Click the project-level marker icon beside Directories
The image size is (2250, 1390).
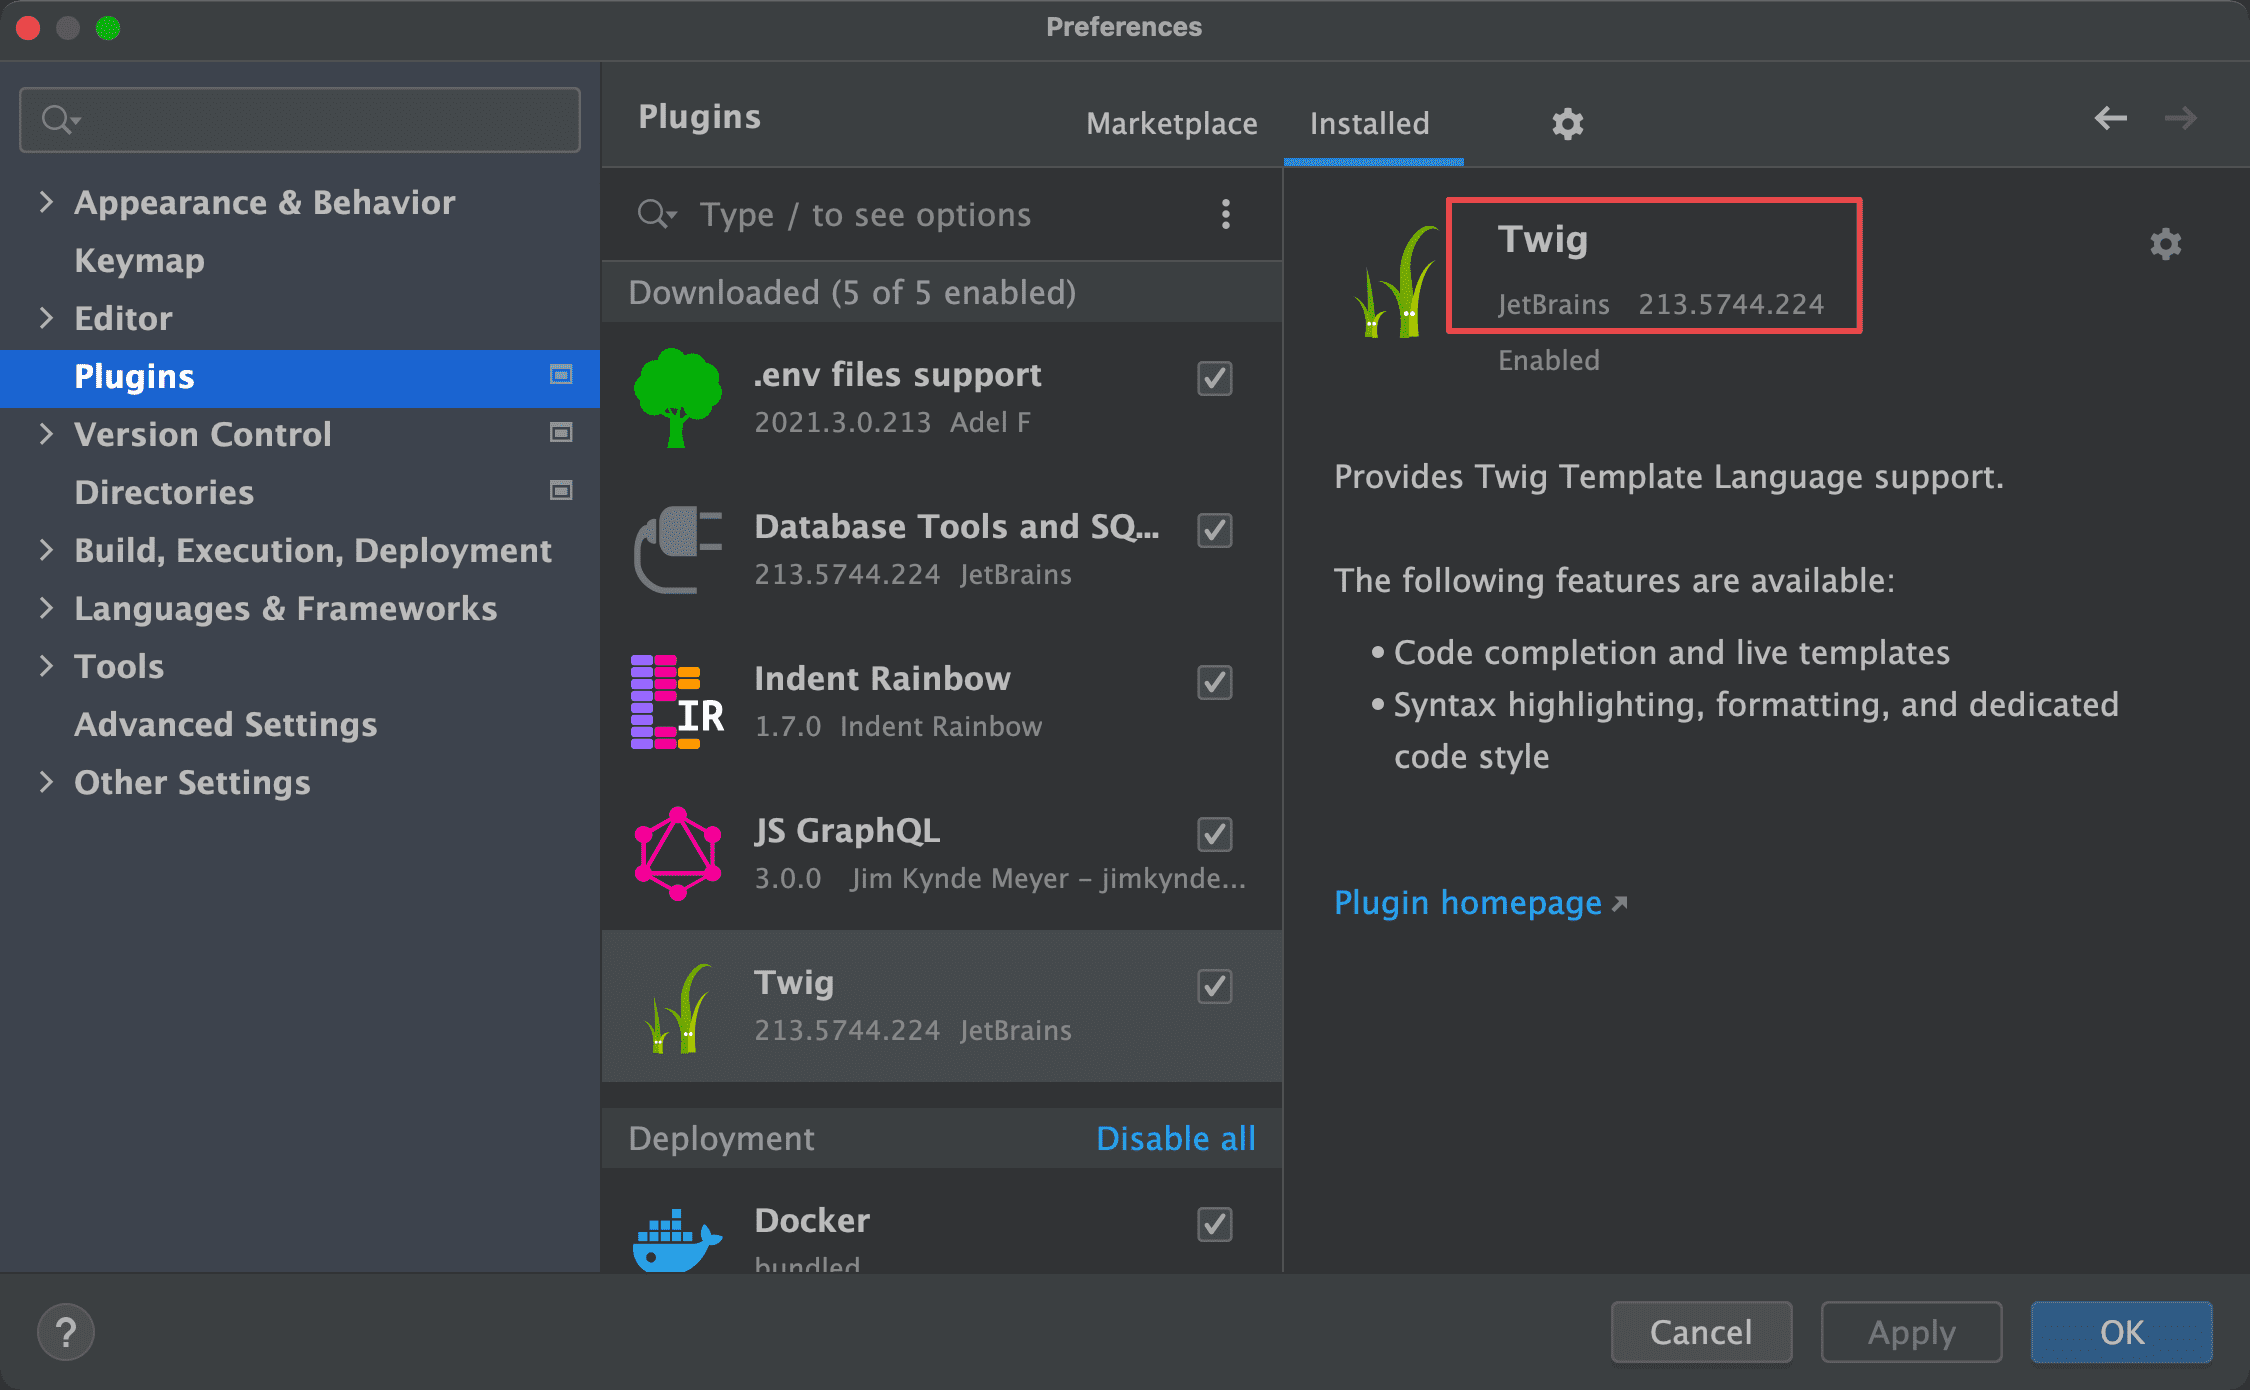tap(561, 491)
